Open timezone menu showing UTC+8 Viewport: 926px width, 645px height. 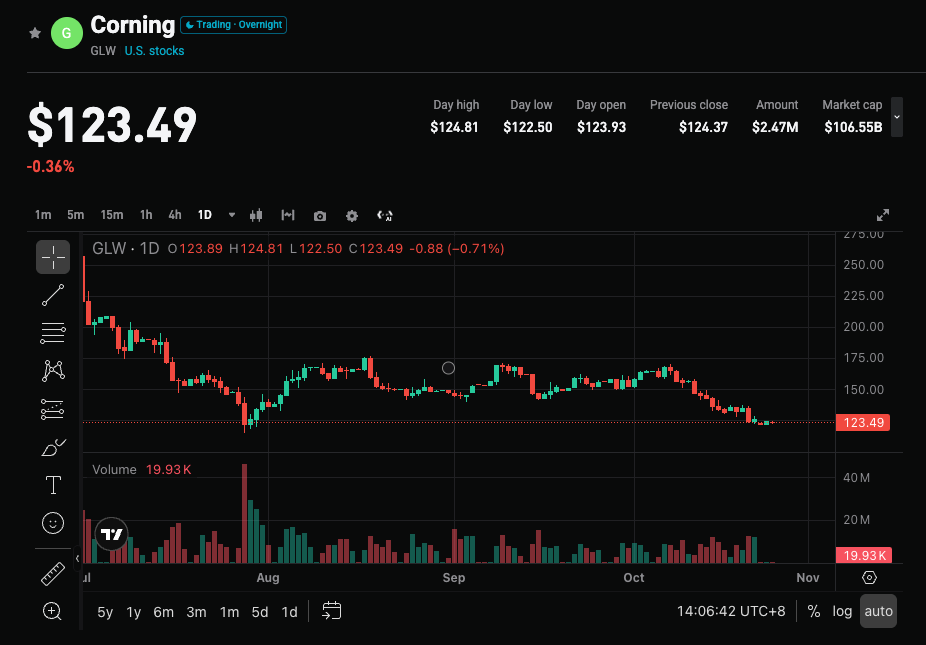tap(731, 611)
